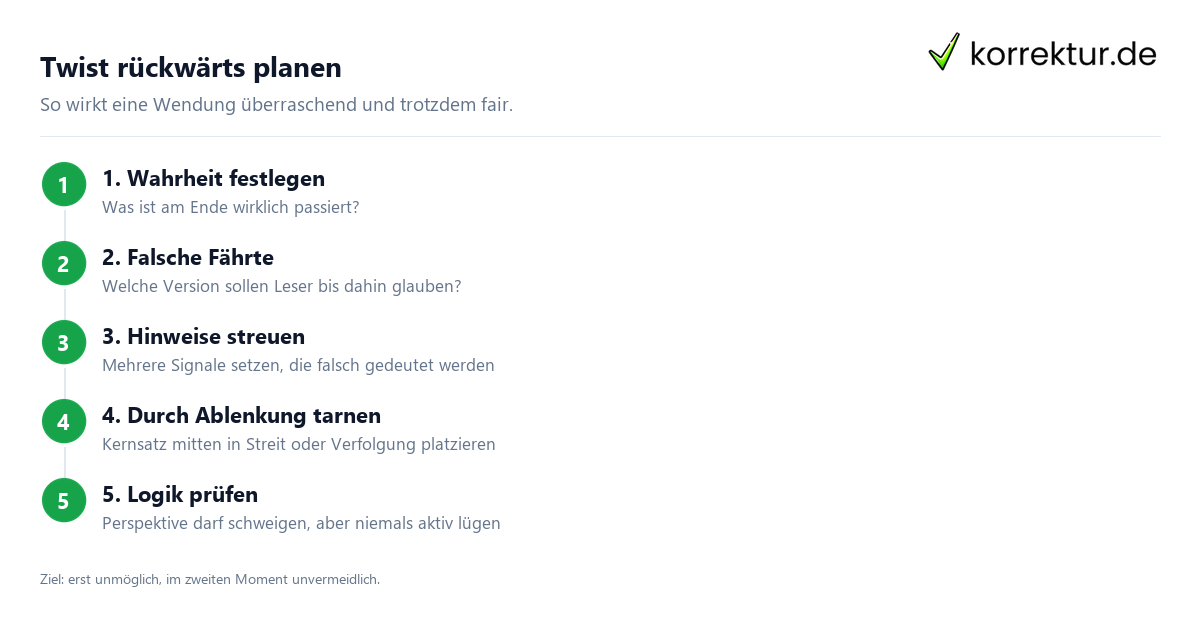Click the green step 4 circle
This screenshot has width=1200, height=630.
64,422
